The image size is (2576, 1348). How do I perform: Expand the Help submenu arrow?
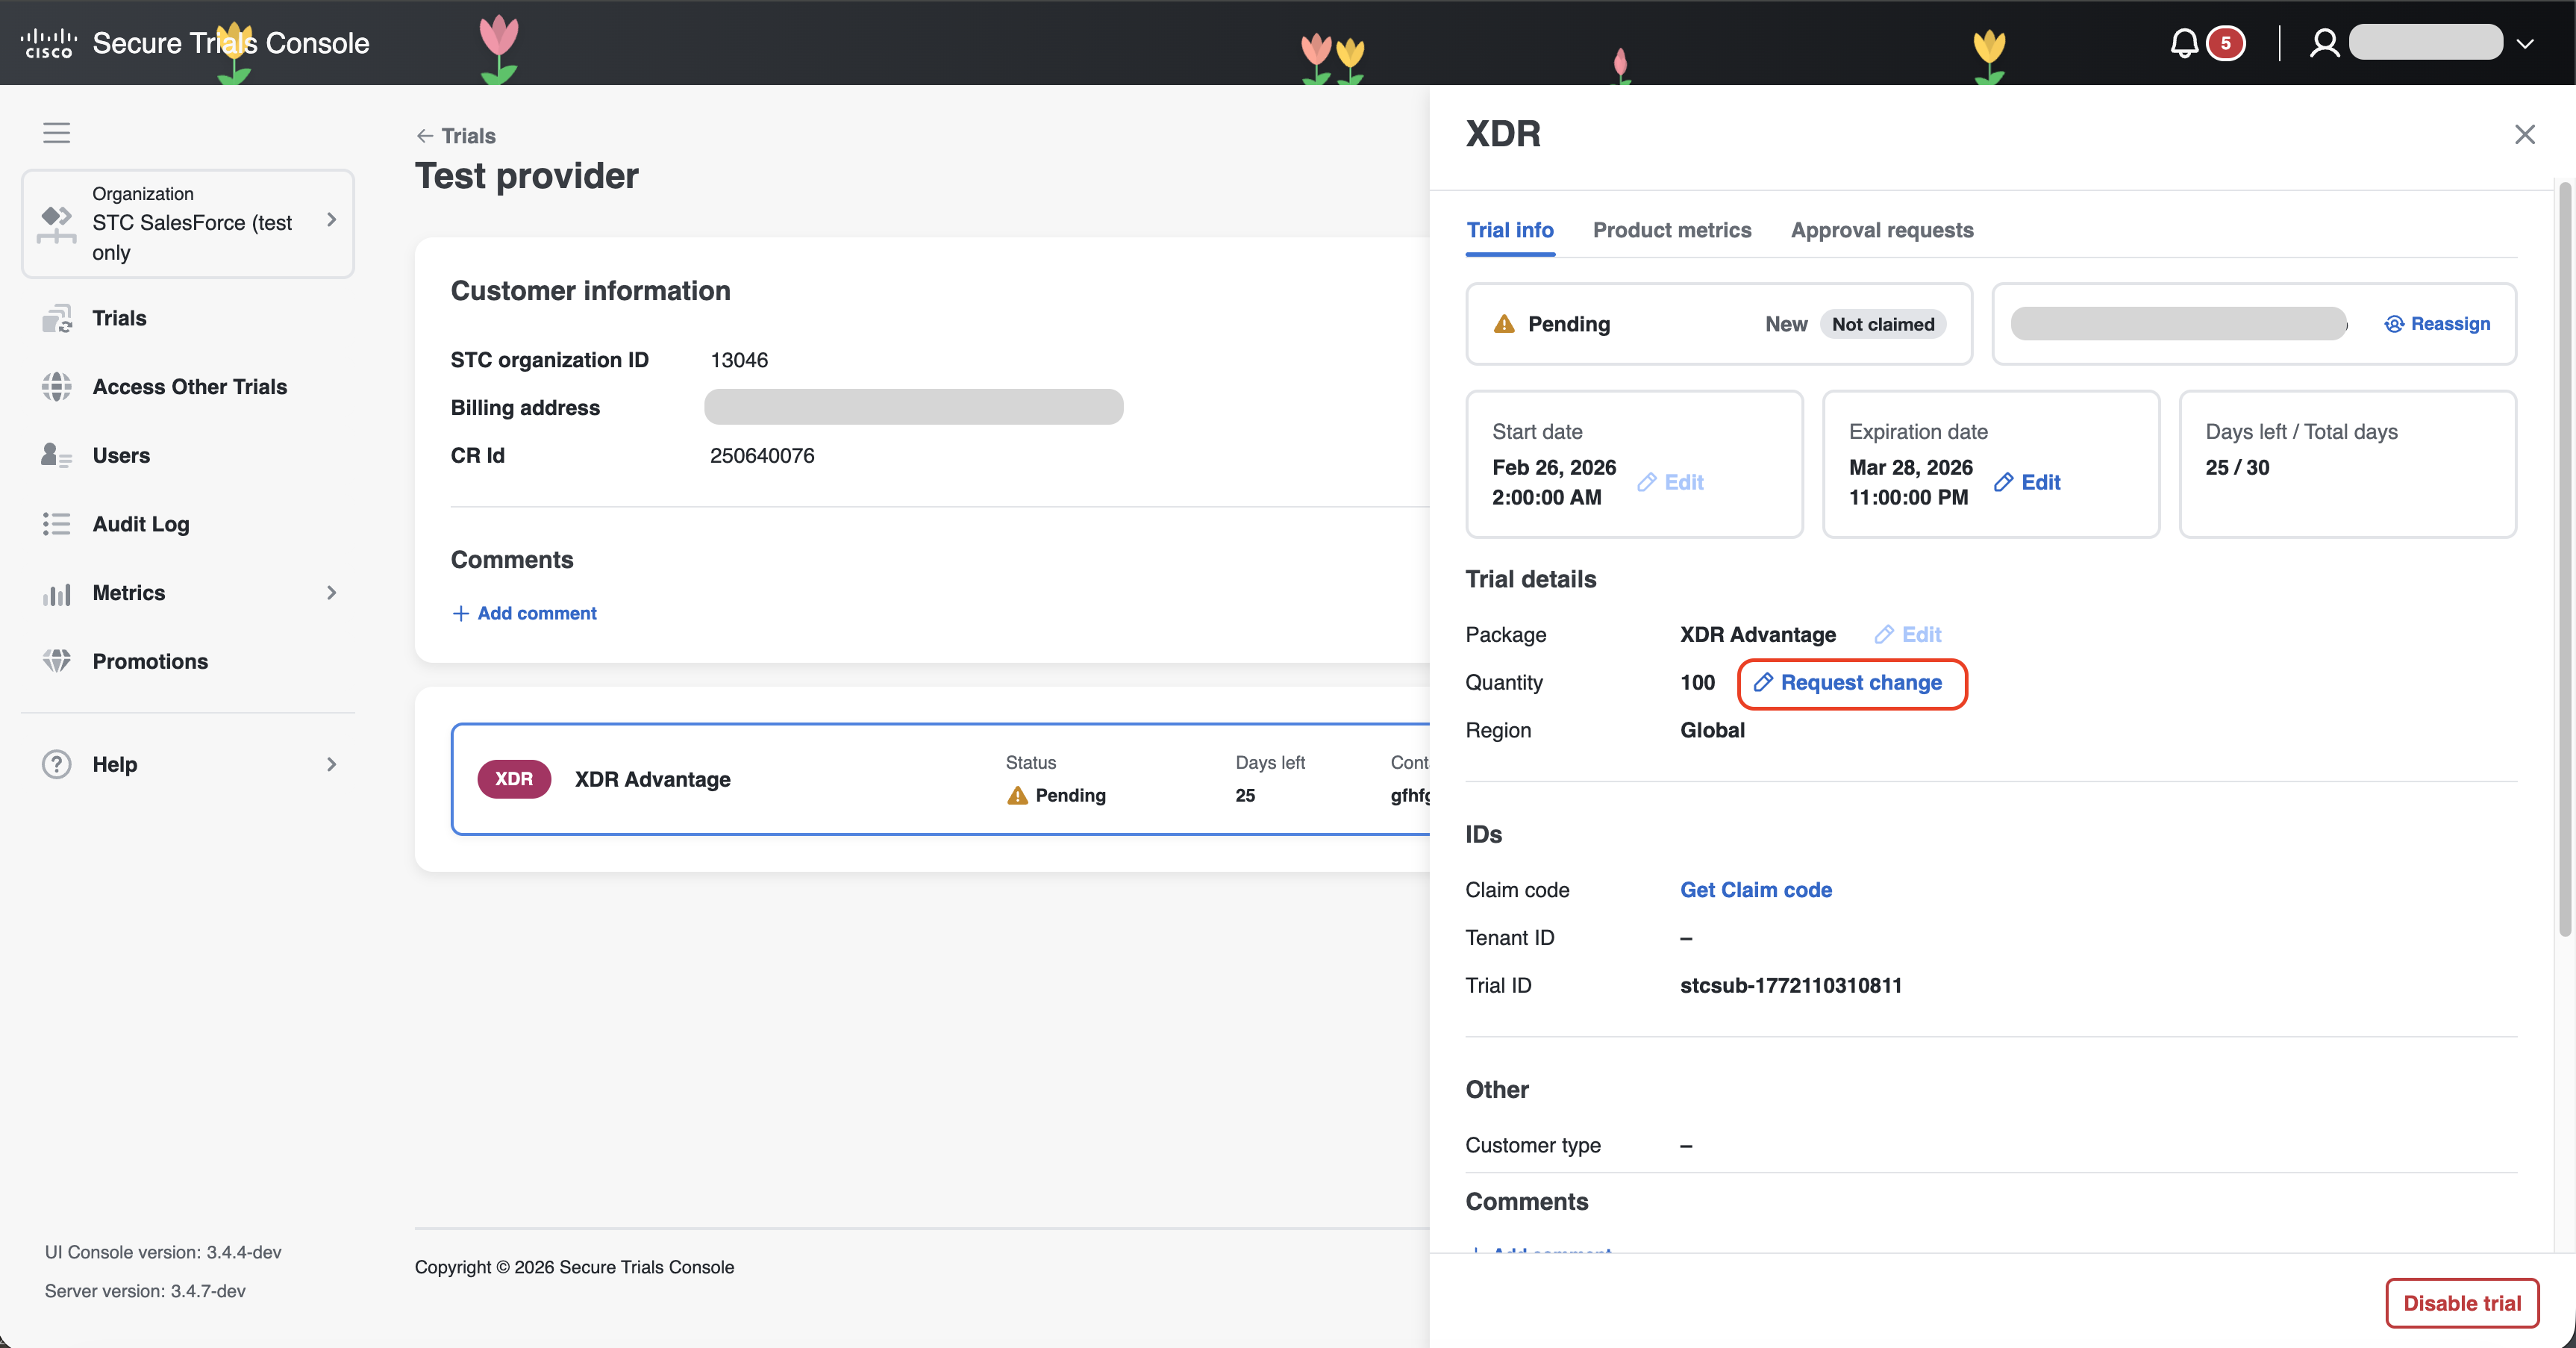pyautogui.click(x=332, y=764)
